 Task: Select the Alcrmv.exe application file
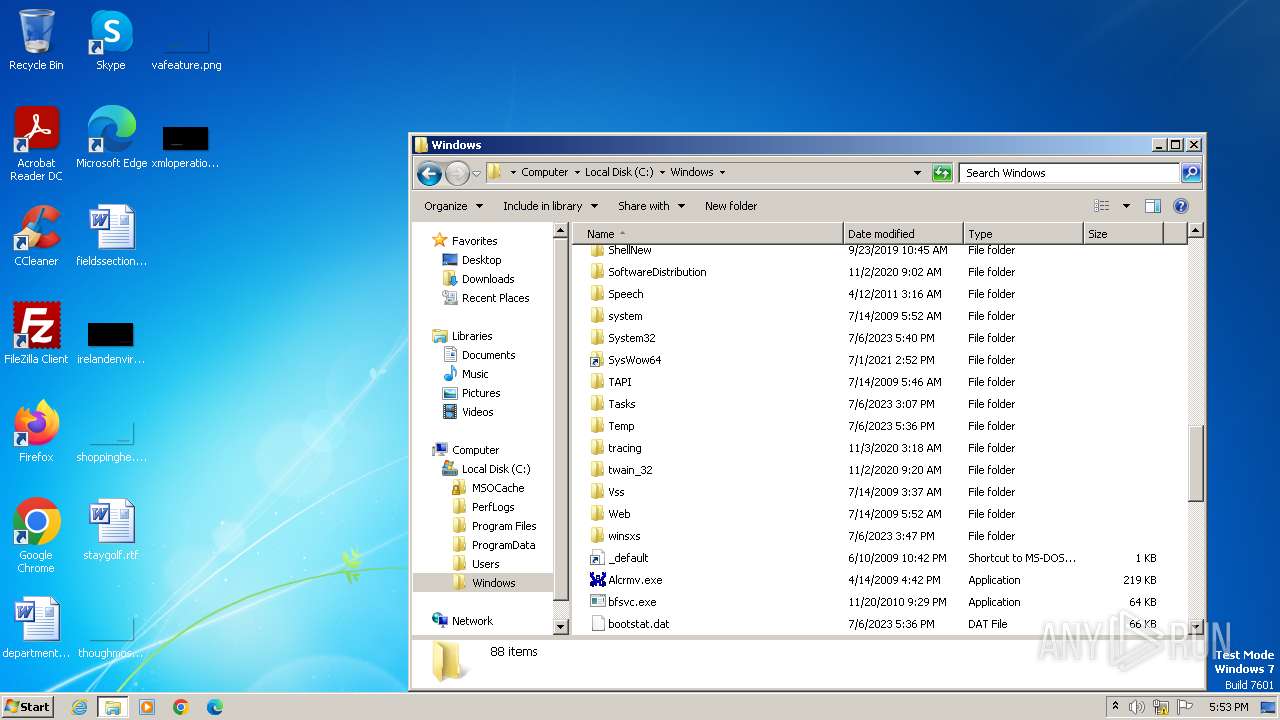tap(635, 580)
